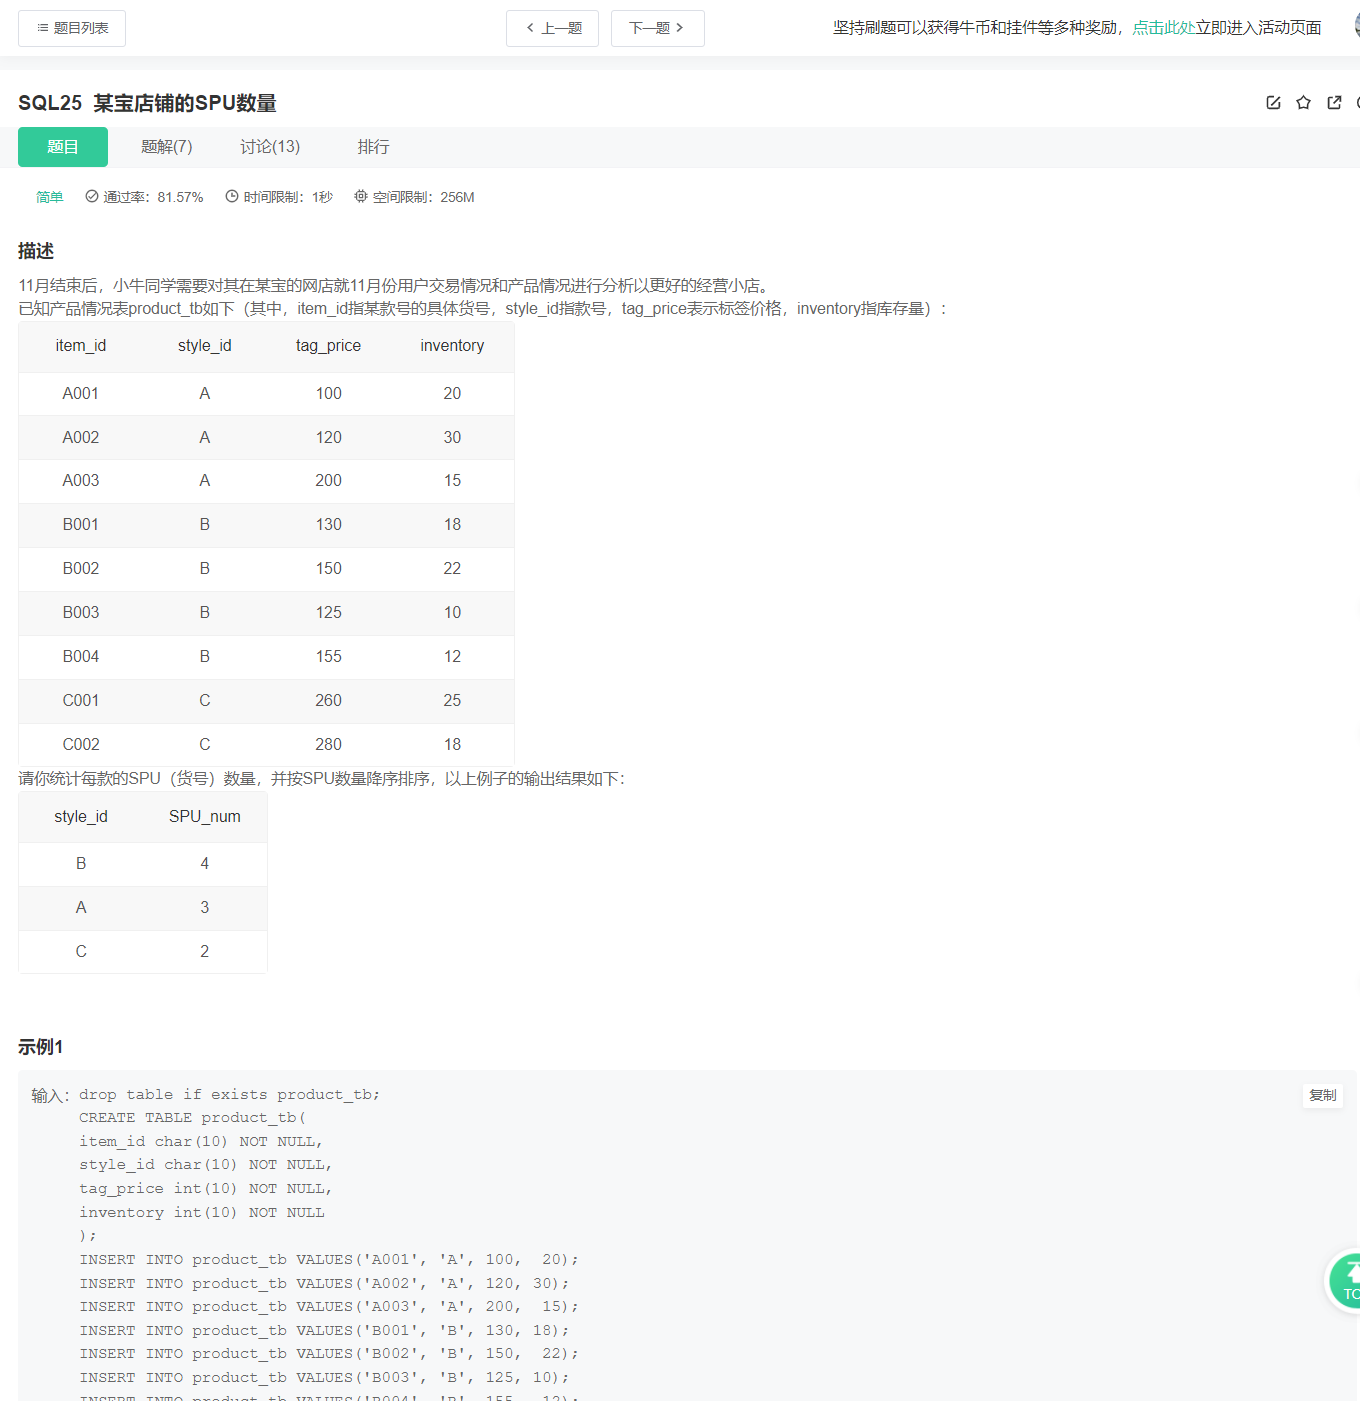Viewport: 1360px width, 1401px height.
Task: Click the SPU_num column header
Action: coord(205,817)
